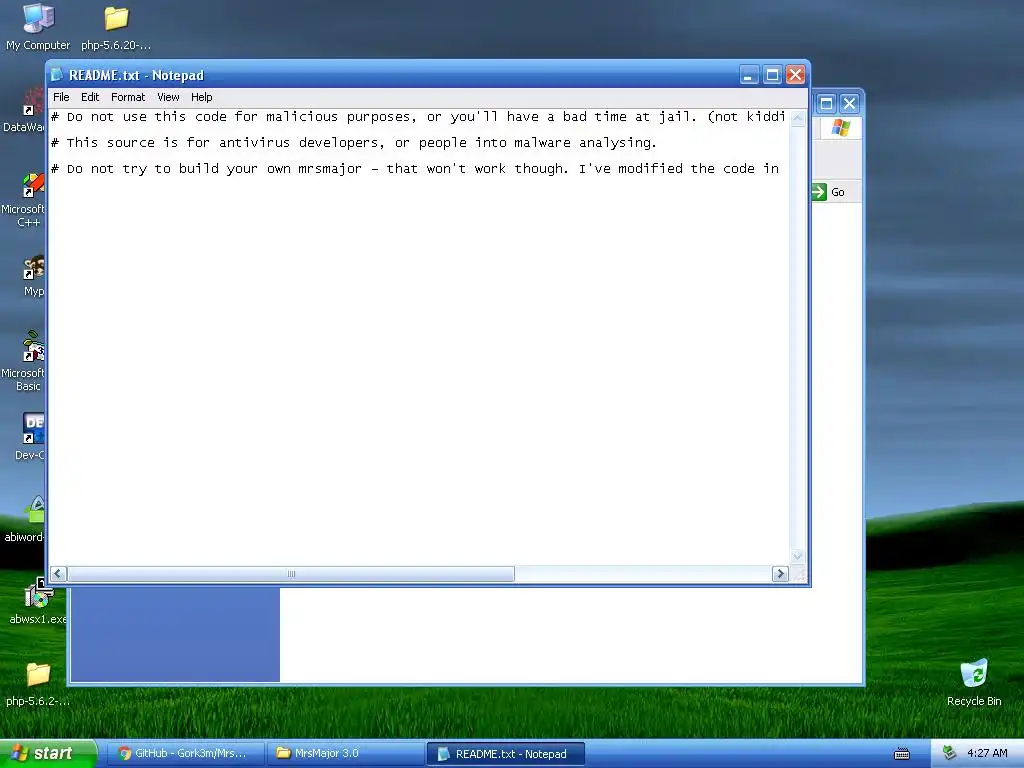Click the horizontal scrollbar thumb in Notepad

pyautogui.click(x=291, y=573)
